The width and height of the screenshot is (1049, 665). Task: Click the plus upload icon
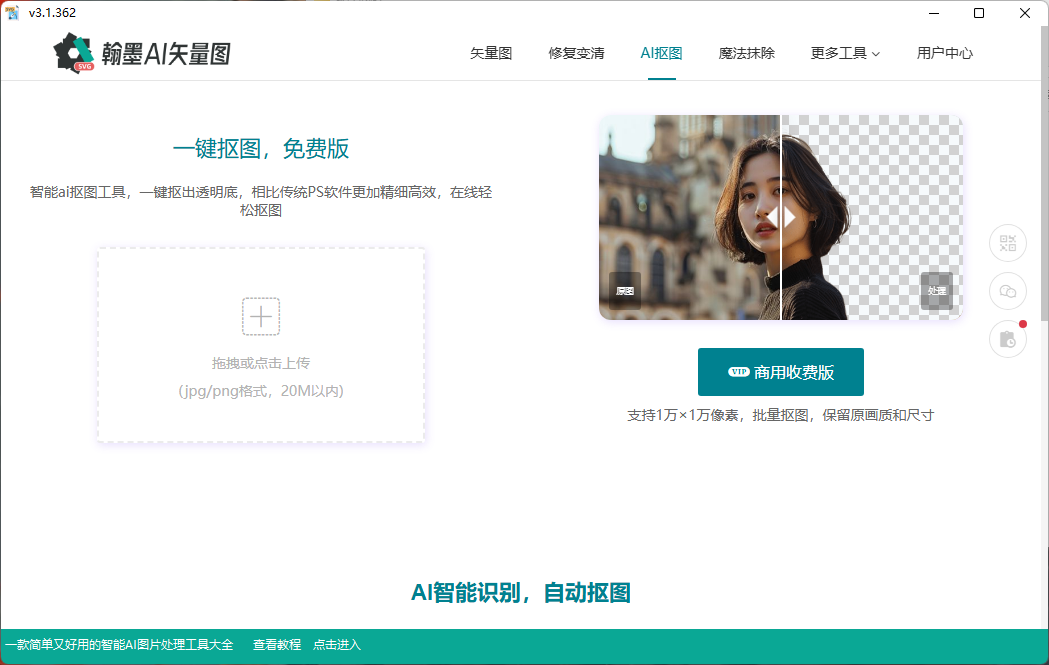point(261,317)
